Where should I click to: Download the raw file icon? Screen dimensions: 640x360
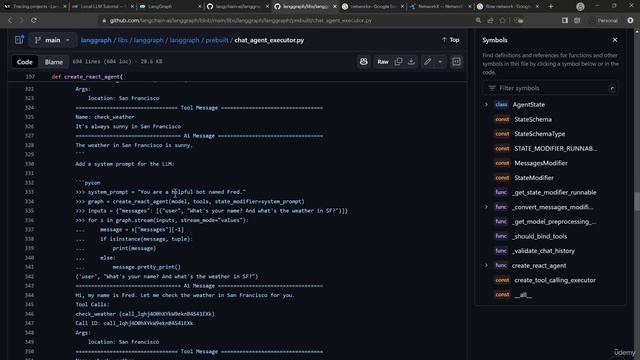click(411, 62)
